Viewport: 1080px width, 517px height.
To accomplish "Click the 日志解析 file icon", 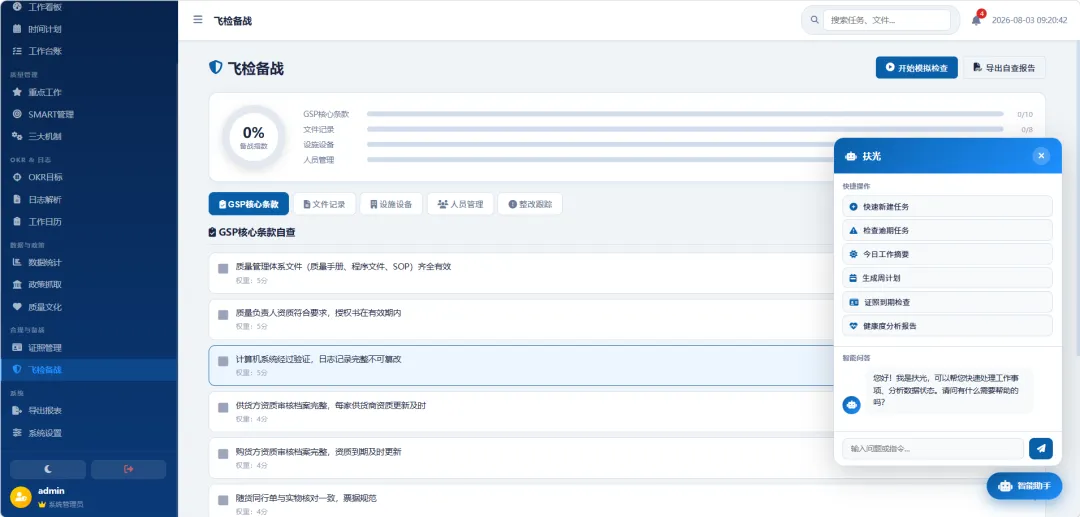I will [17, 200].
